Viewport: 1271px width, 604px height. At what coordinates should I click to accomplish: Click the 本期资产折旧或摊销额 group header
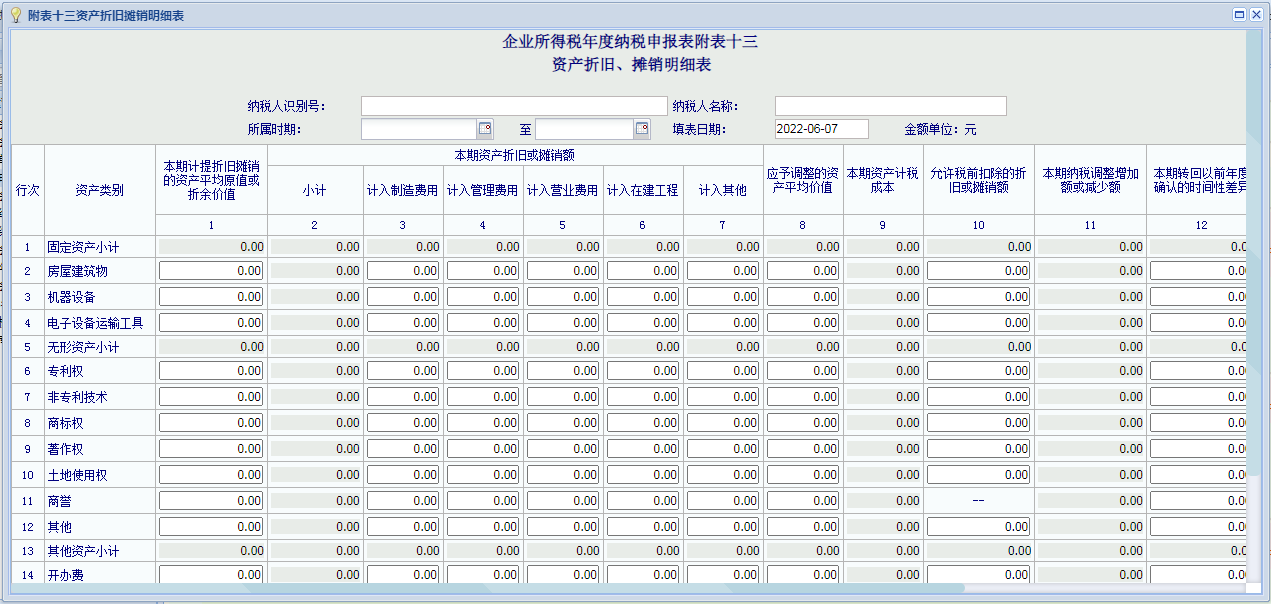[515, 155]
